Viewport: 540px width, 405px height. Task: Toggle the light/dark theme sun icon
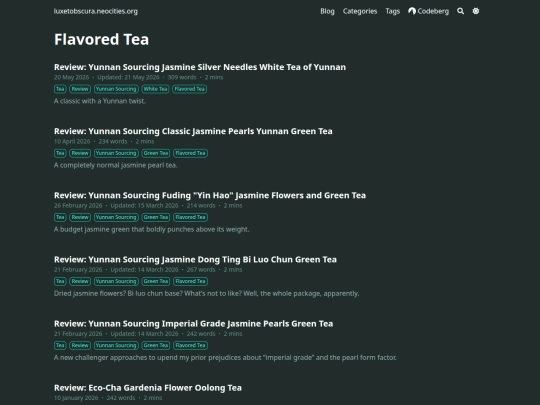click(476, 11)
